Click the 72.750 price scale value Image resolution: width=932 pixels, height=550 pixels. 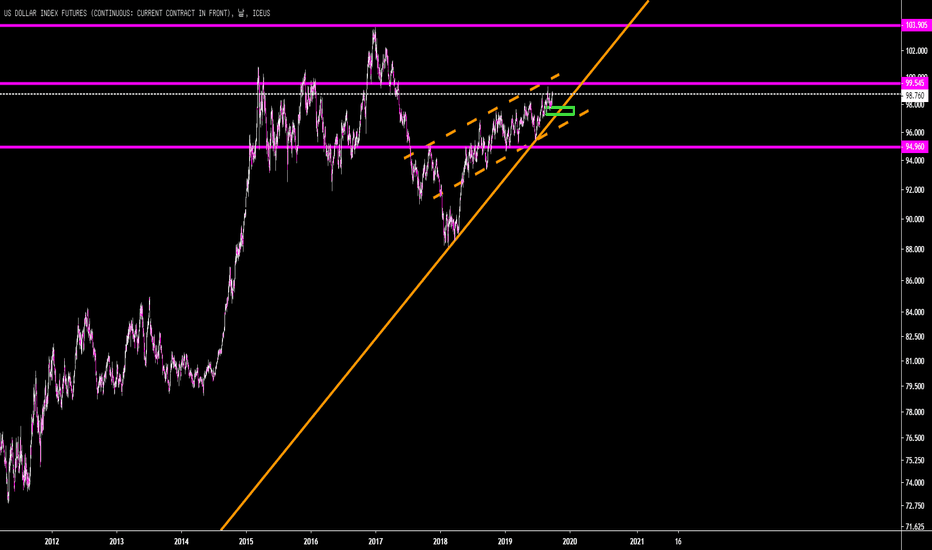tap(915, 506)
